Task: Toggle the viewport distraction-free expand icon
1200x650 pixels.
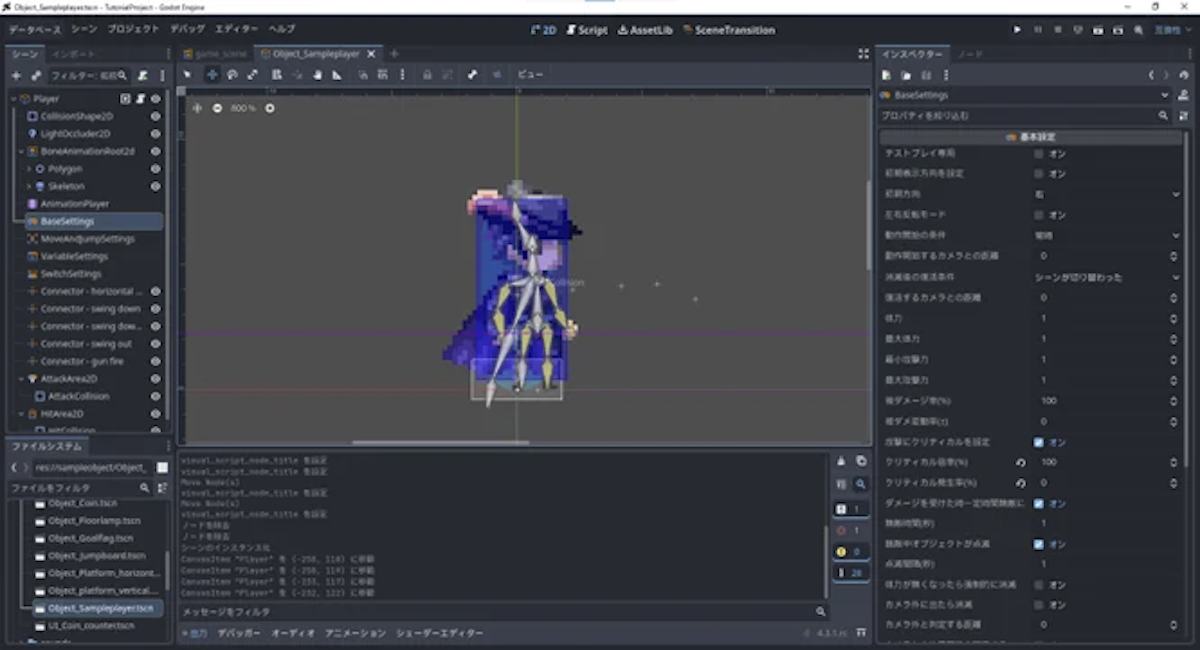Action: point(863,54)
